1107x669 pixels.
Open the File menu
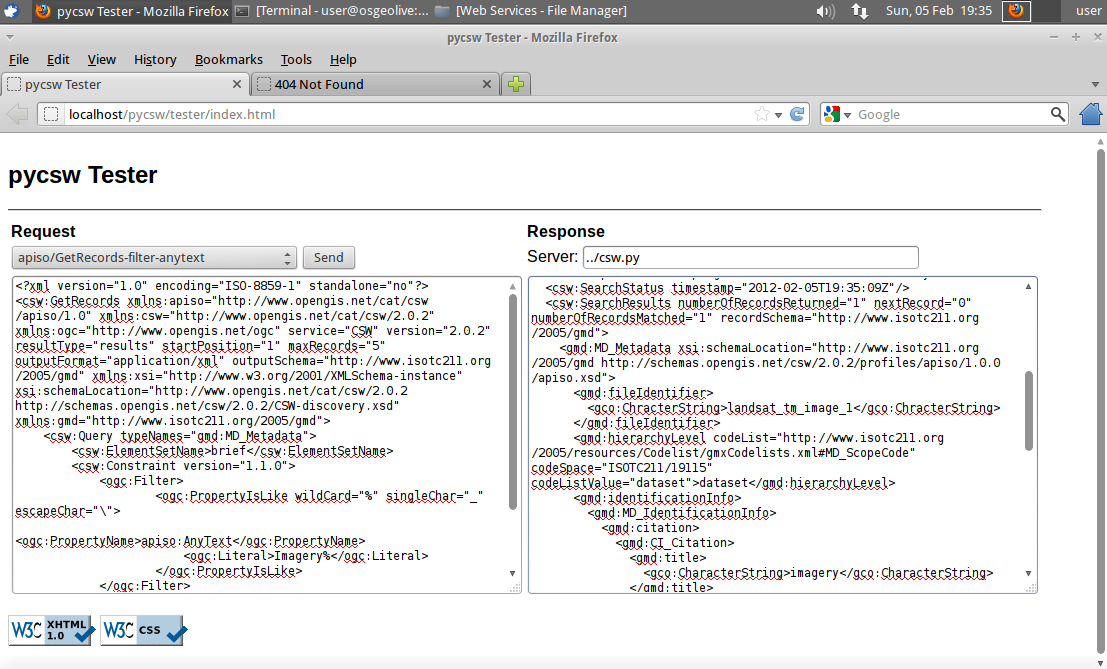(19, 59)
